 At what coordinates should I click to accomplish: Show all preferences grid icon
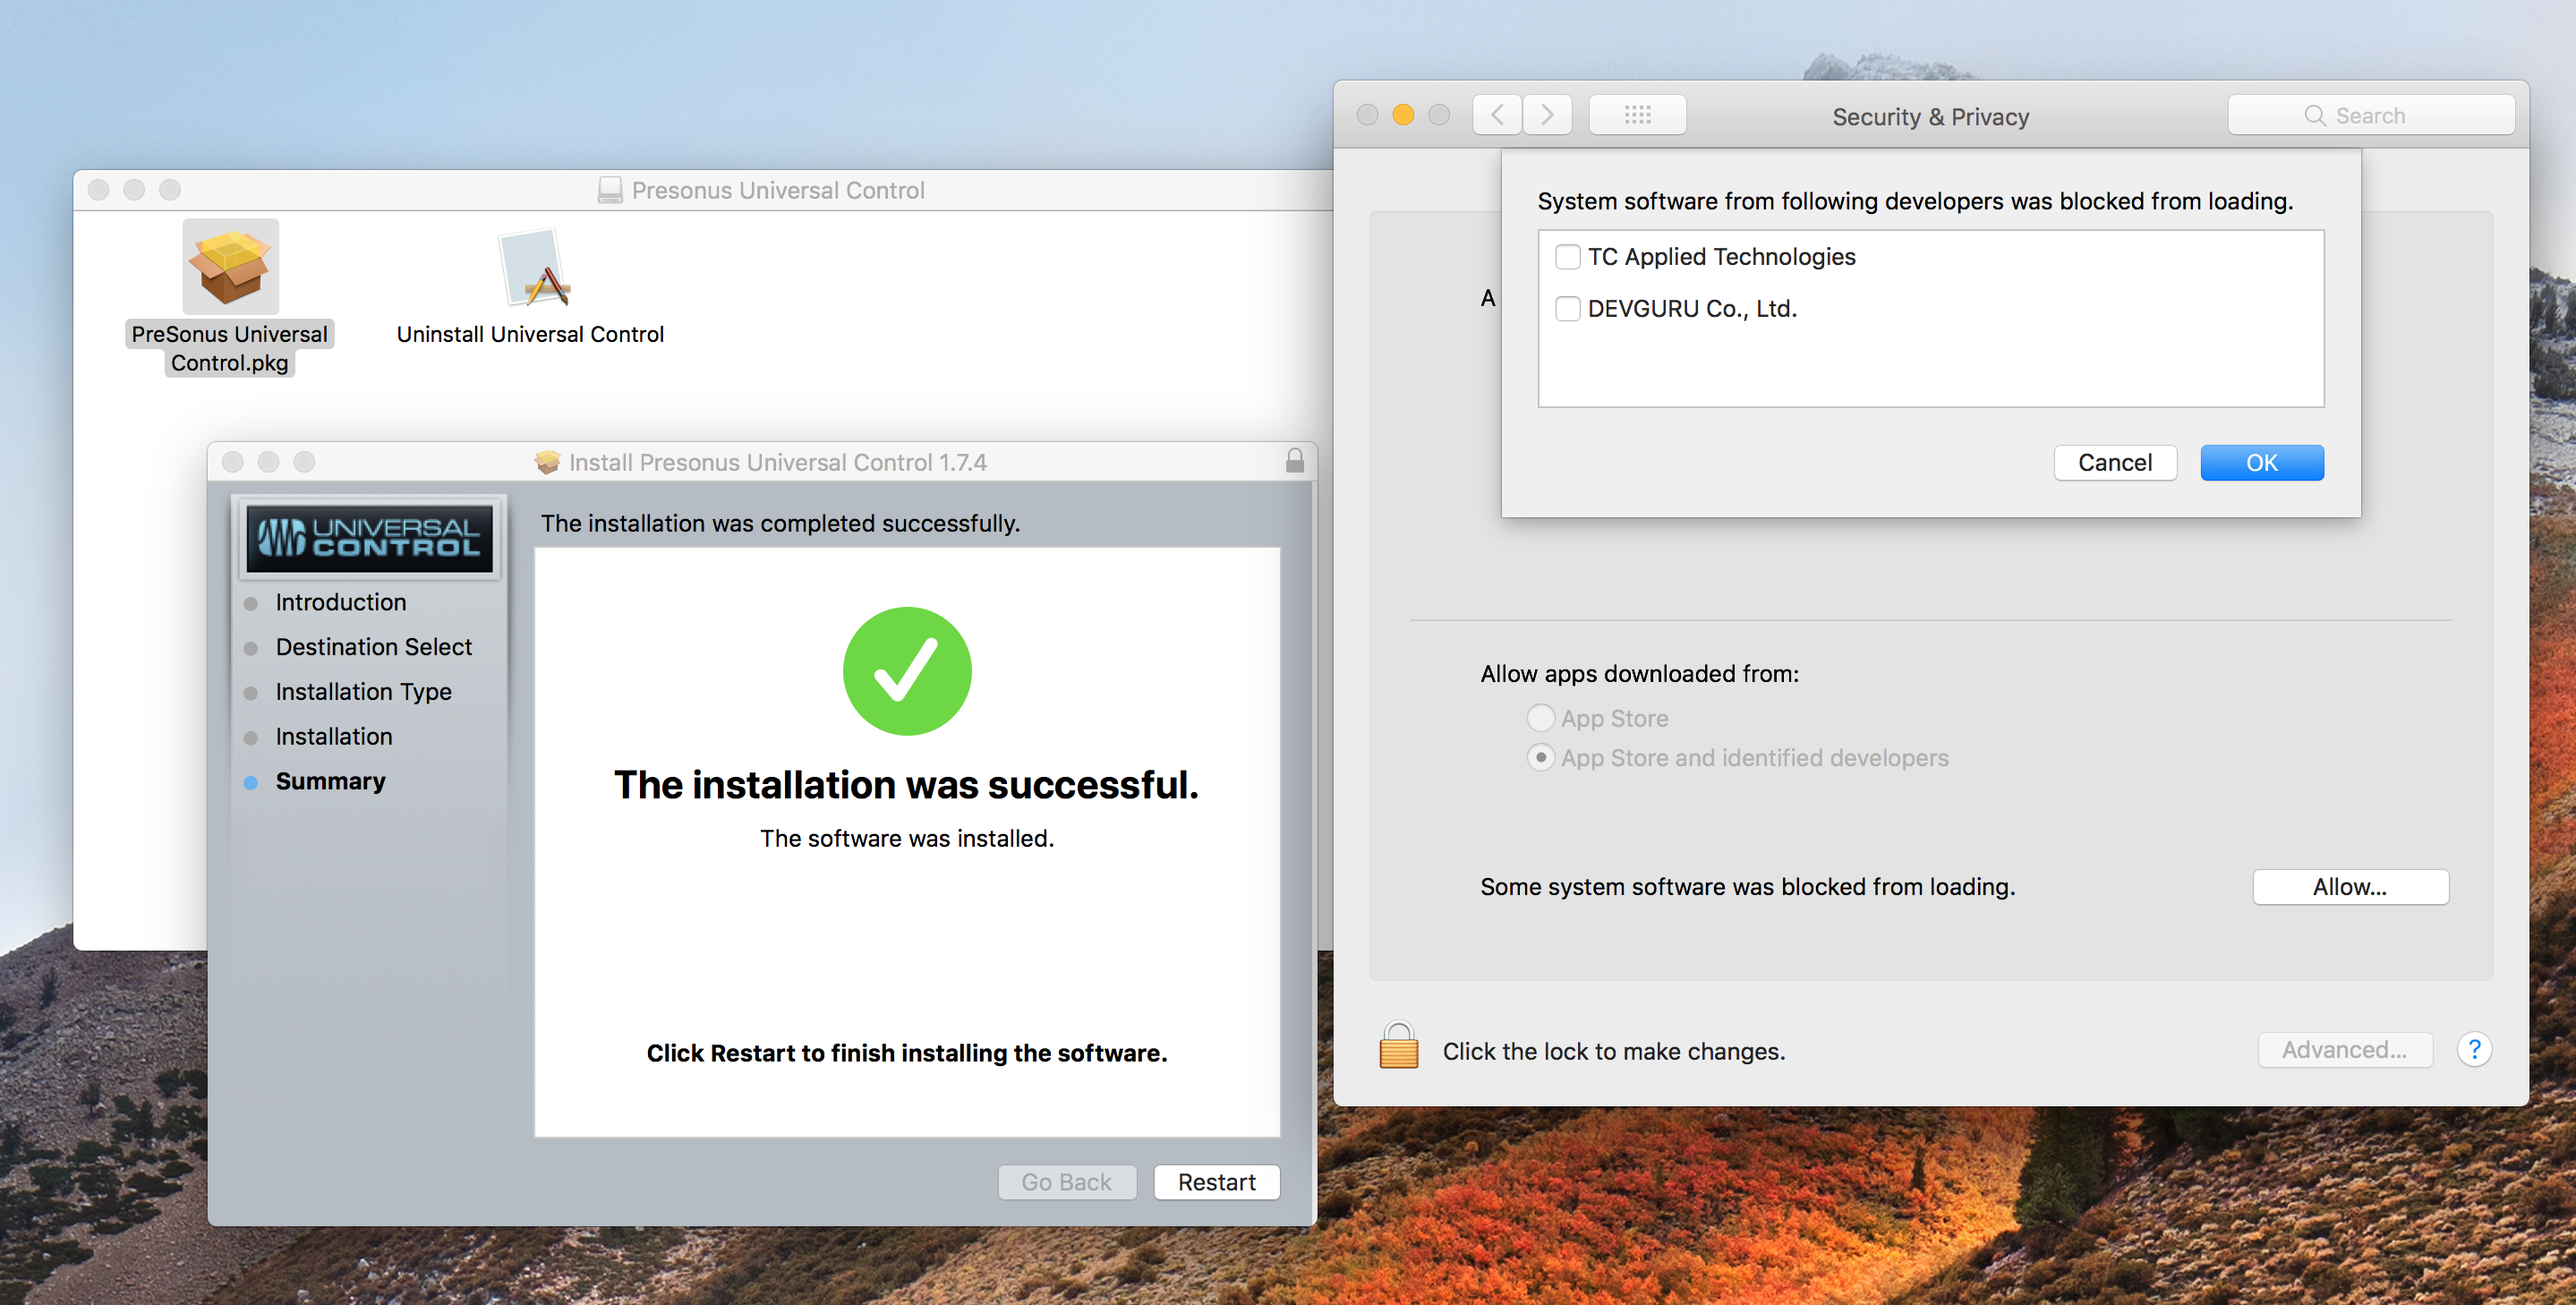click(x=1637, y=115)
